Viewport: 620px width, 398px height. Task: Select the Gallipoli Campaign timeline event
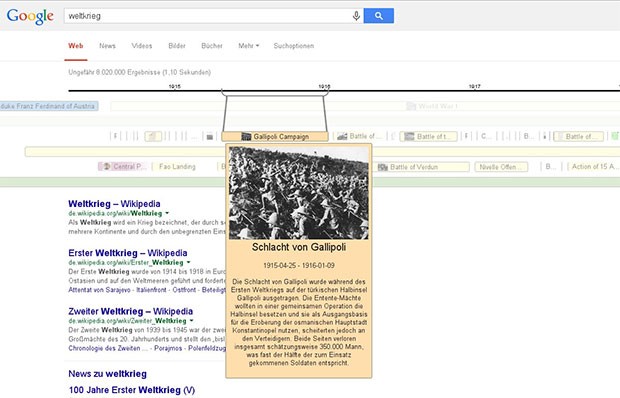pos(274,137)
